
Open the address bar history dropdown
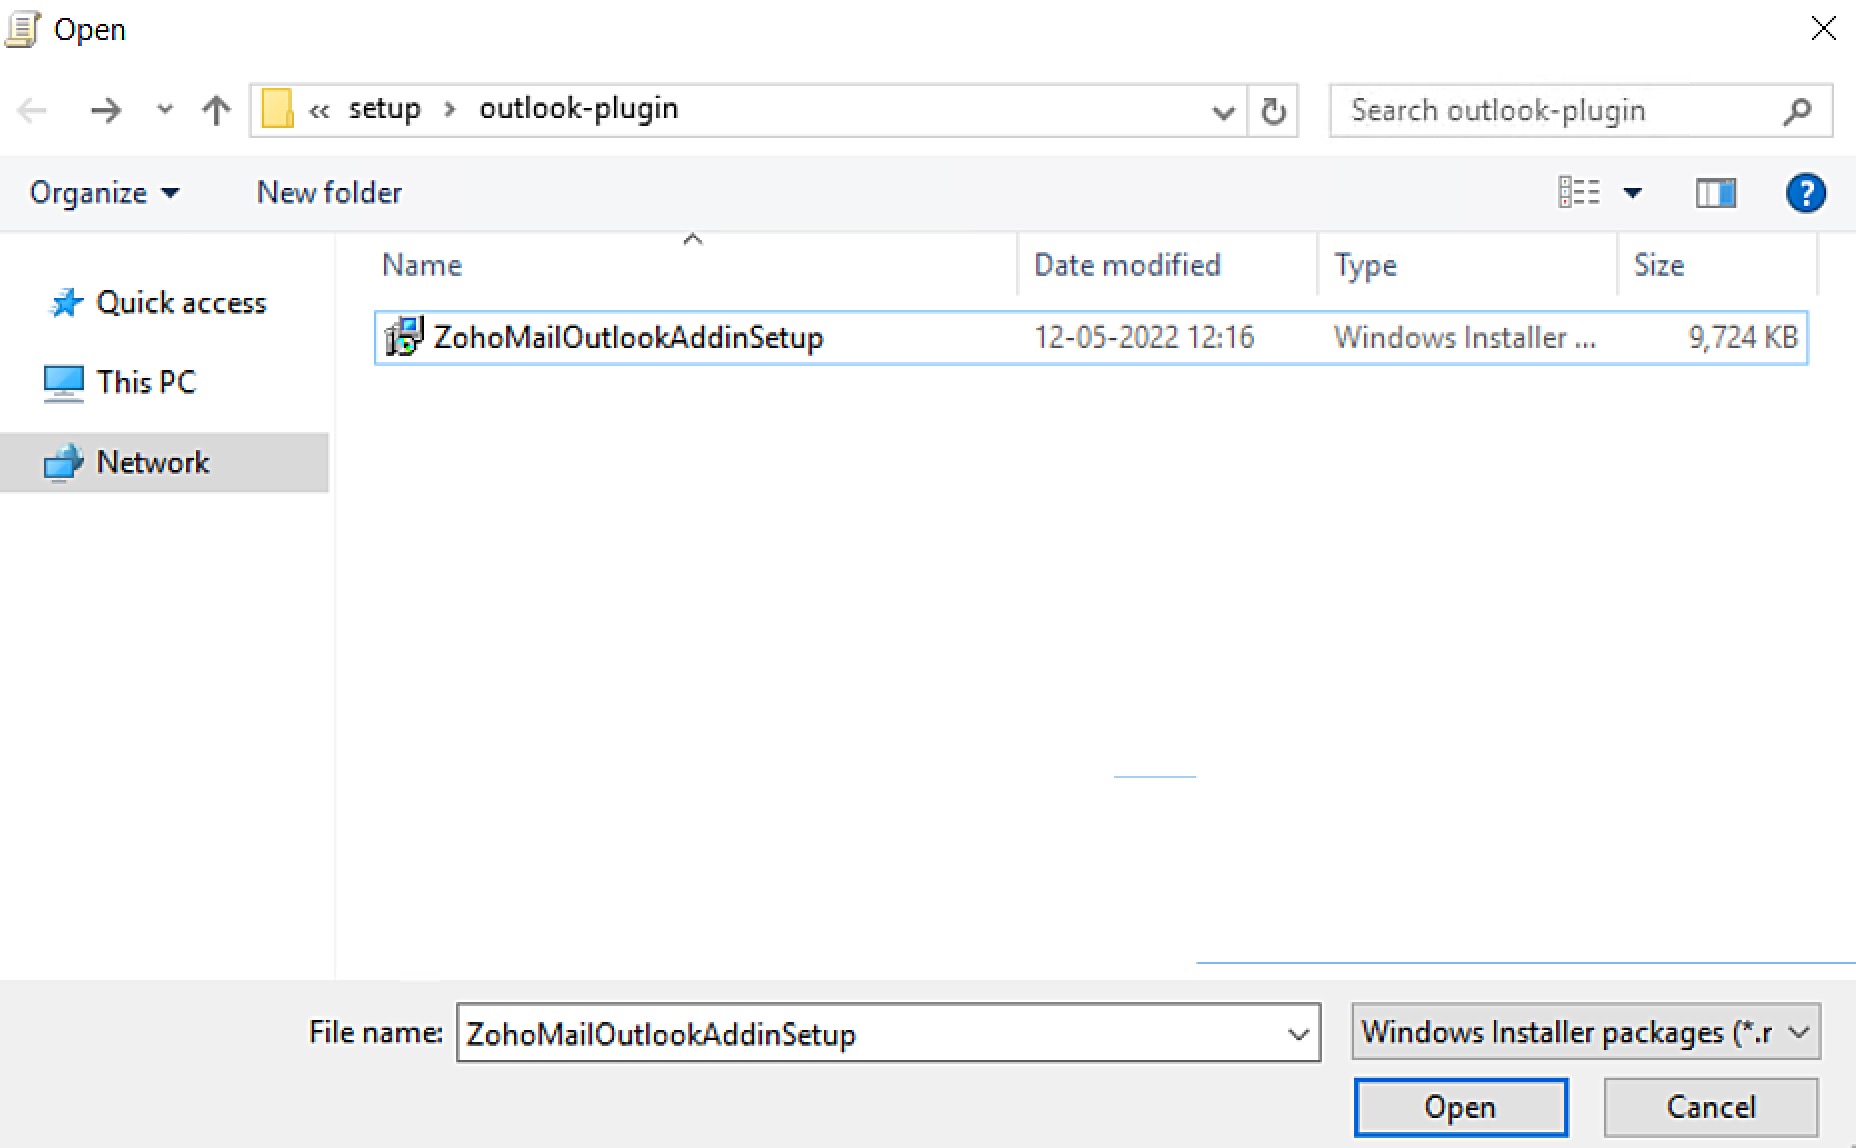tap(1222, 111)
